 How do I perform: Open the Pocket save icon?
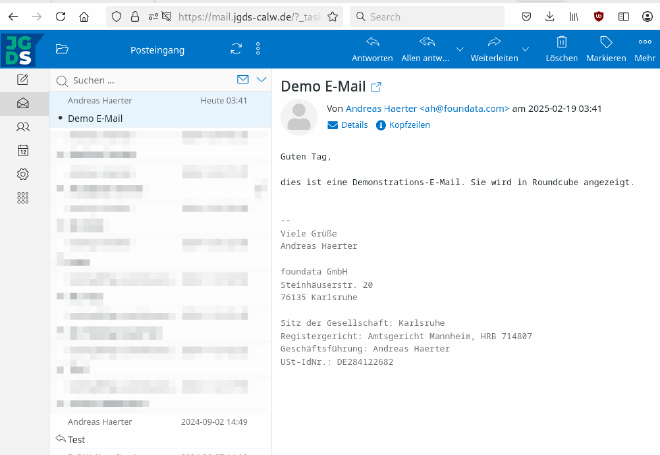point(526,17)
